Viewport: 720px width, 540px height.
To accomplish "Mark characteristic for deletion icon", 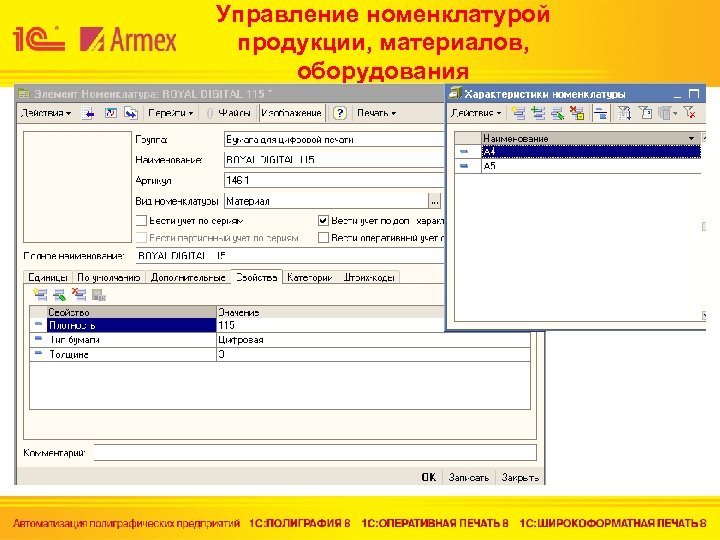I will 577,113.
